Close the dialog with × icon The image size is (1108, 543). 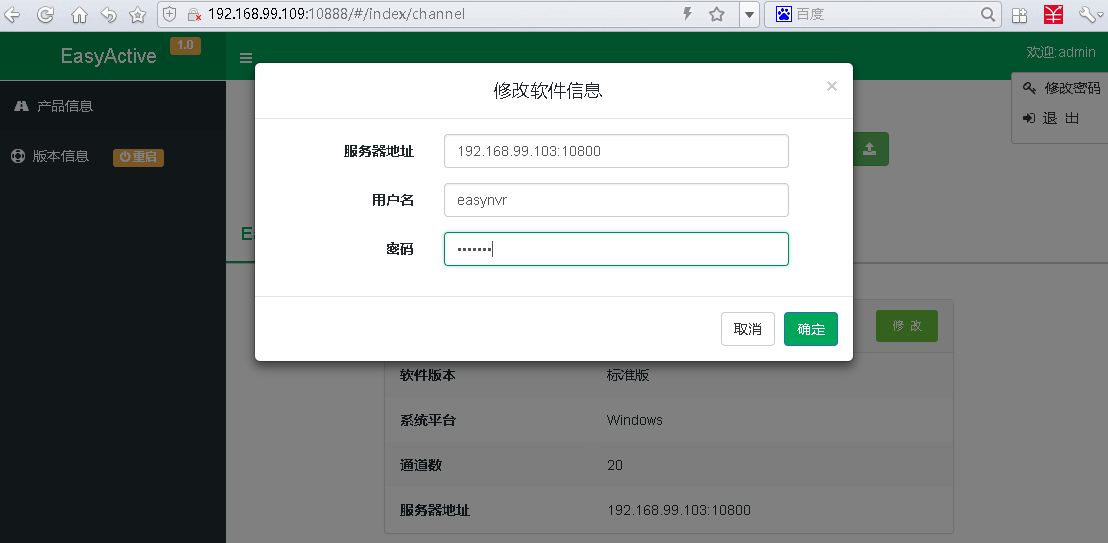[832, 86]
